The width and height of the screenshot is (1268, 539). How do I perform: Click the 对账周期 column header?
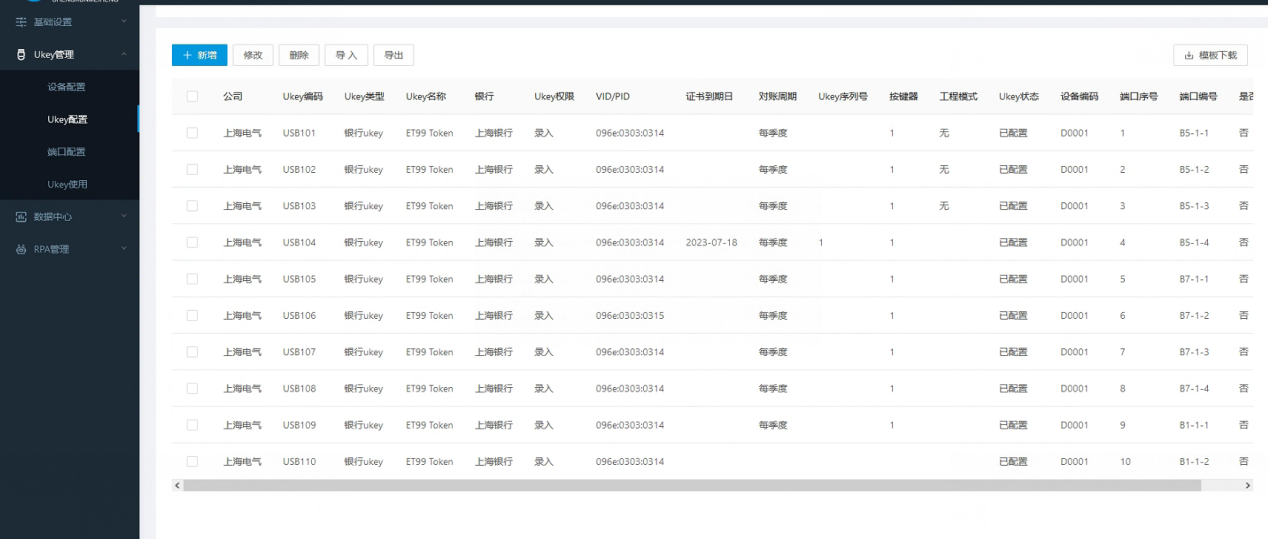(x=778, y=97)
